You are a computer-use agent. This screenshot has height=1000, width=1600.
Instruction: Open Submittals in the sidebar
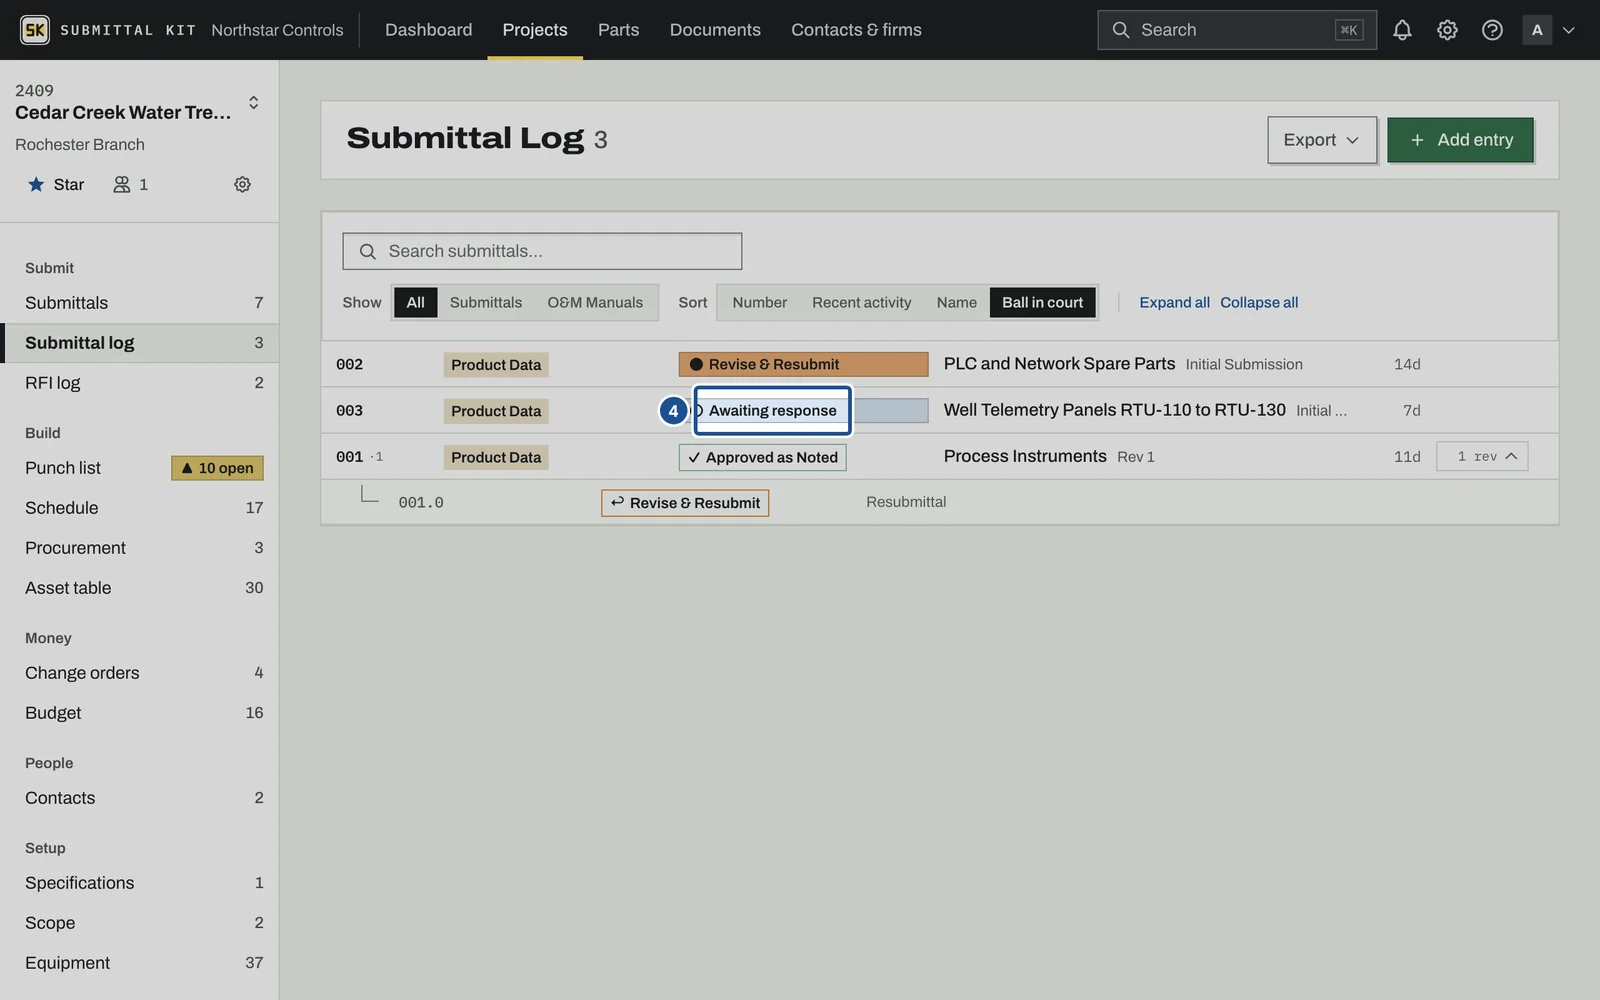point(139,303)
